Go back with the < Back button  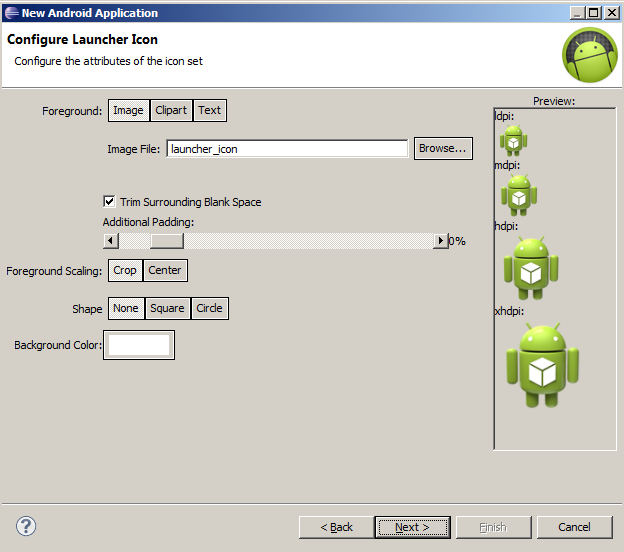(x=336, y=527)
